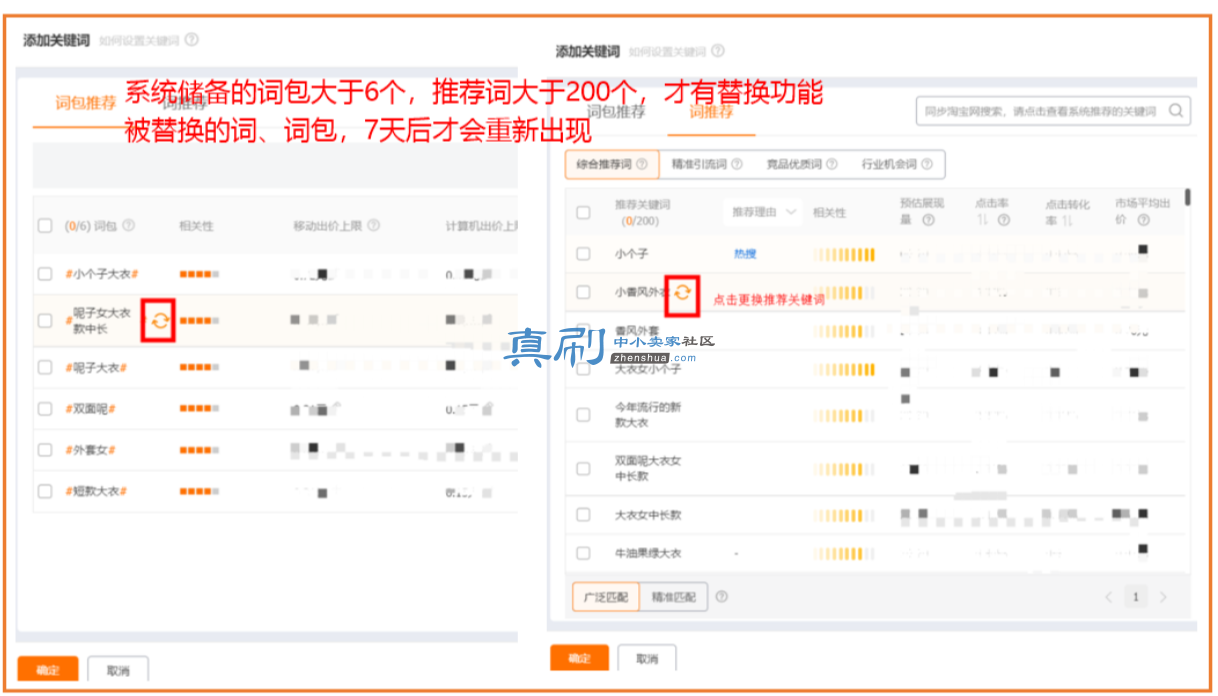Toggle the select-all checkbox beside 推荐关键词 (0/200)

pyautogui.click(x=583, y=212)
